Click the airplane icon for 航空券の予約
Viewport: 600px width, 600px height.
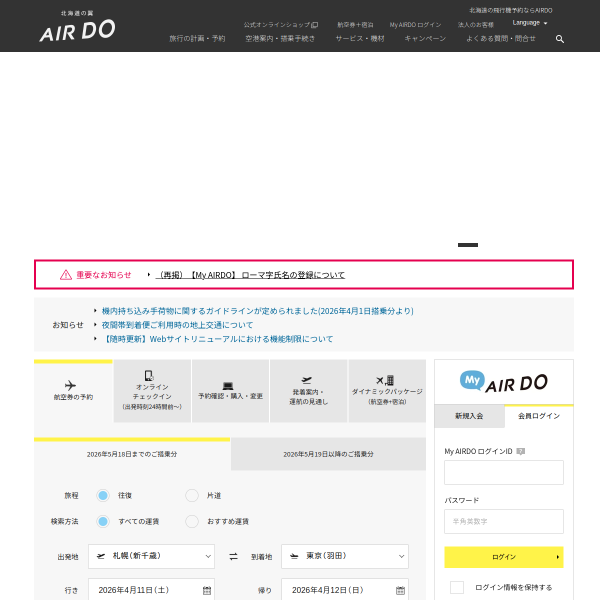point(70,385)
